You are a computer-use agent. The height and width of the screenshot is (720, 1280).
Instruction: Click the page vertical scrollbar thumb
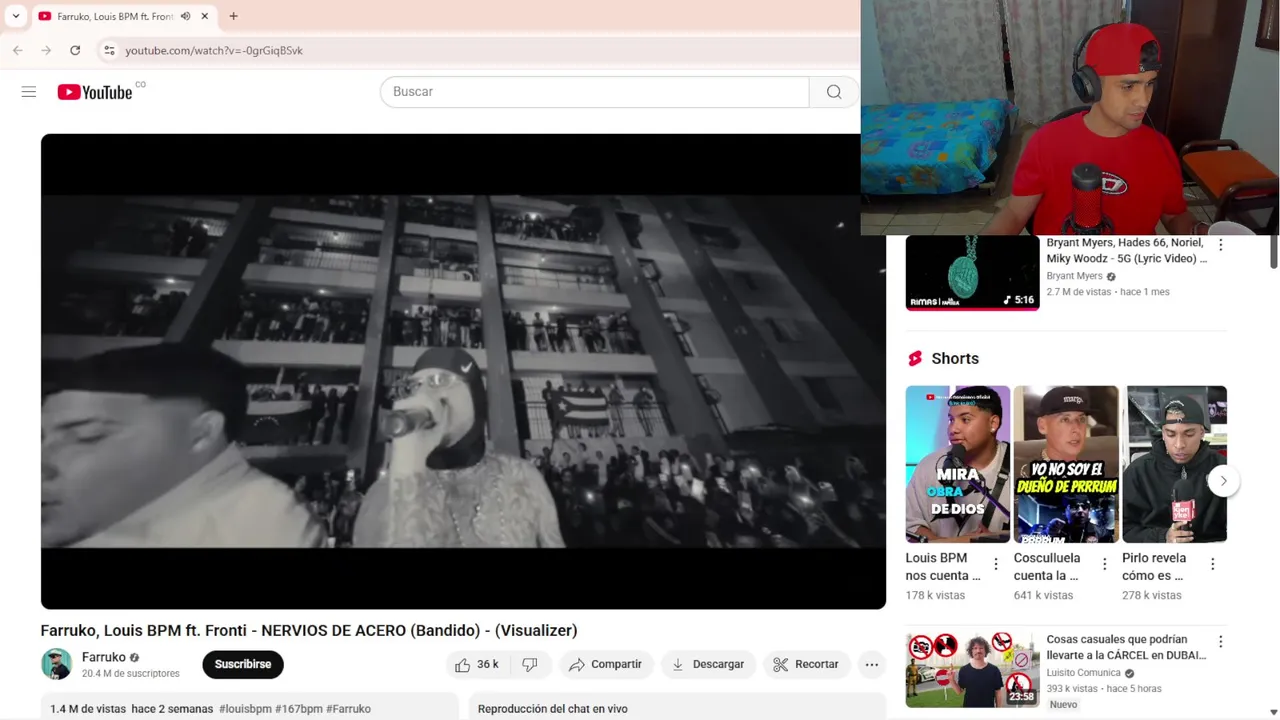click(1274, 252)
